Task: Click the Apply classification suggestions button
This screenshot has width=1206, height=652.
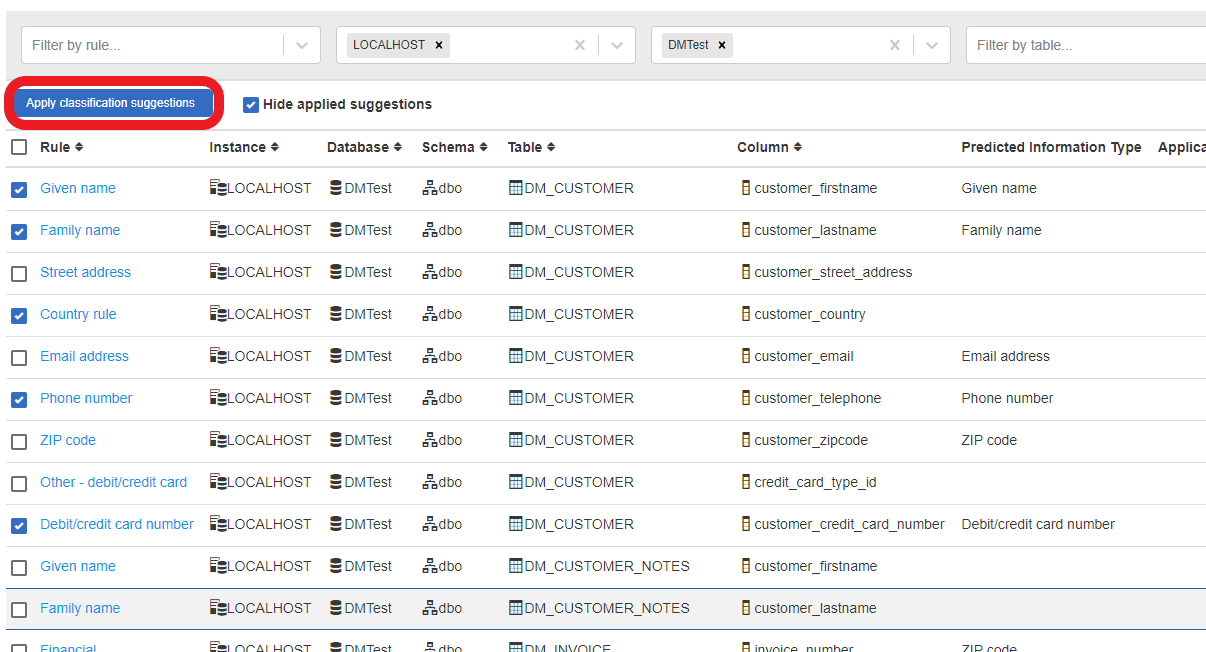Action: tap(110, 103)
